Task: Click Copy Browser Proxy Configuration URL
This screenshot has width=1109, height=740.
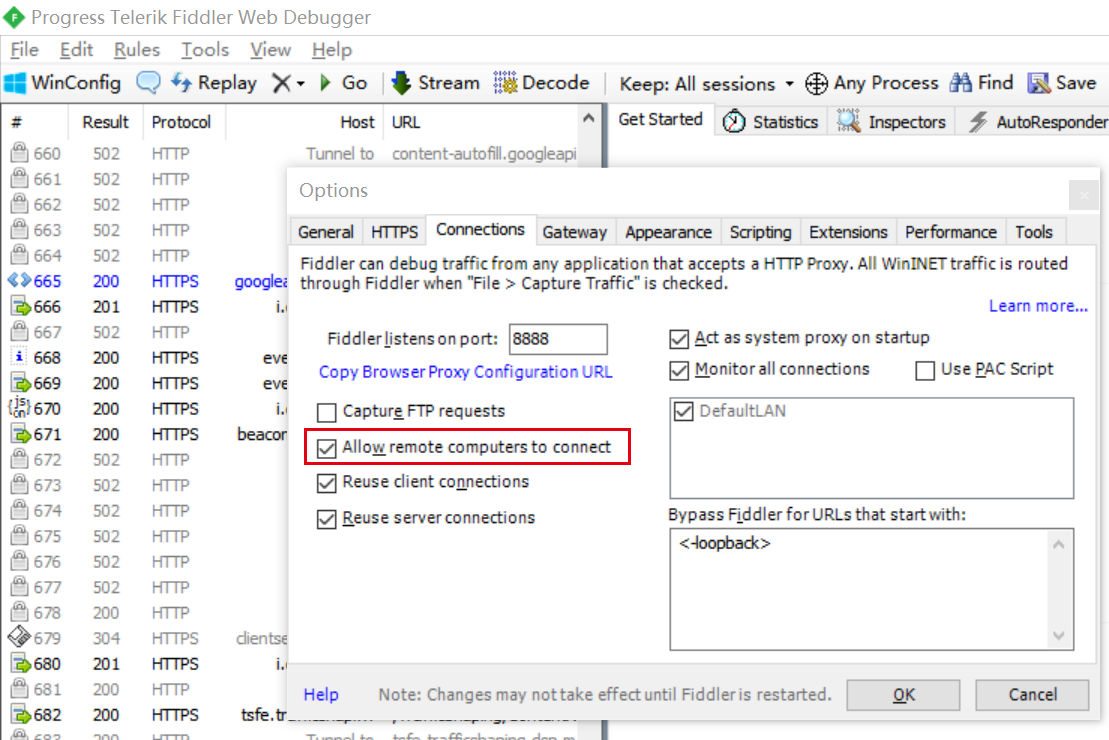Action: [x=465, y=372]
